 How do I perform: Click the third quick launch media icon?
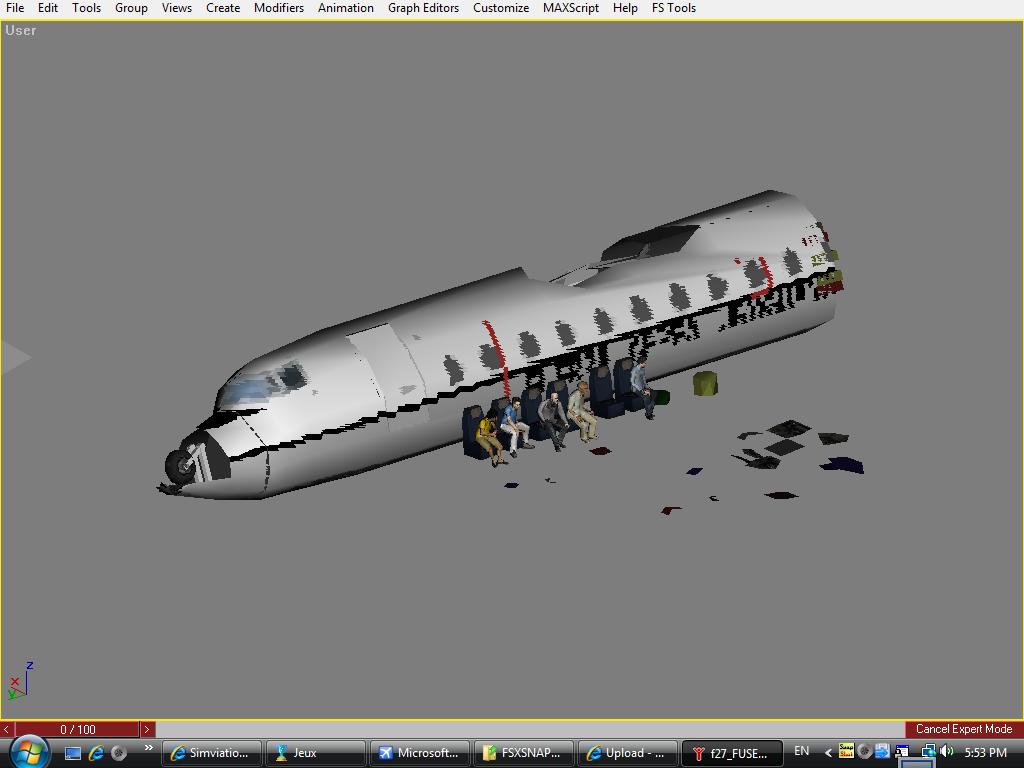(x=118, y=753)
